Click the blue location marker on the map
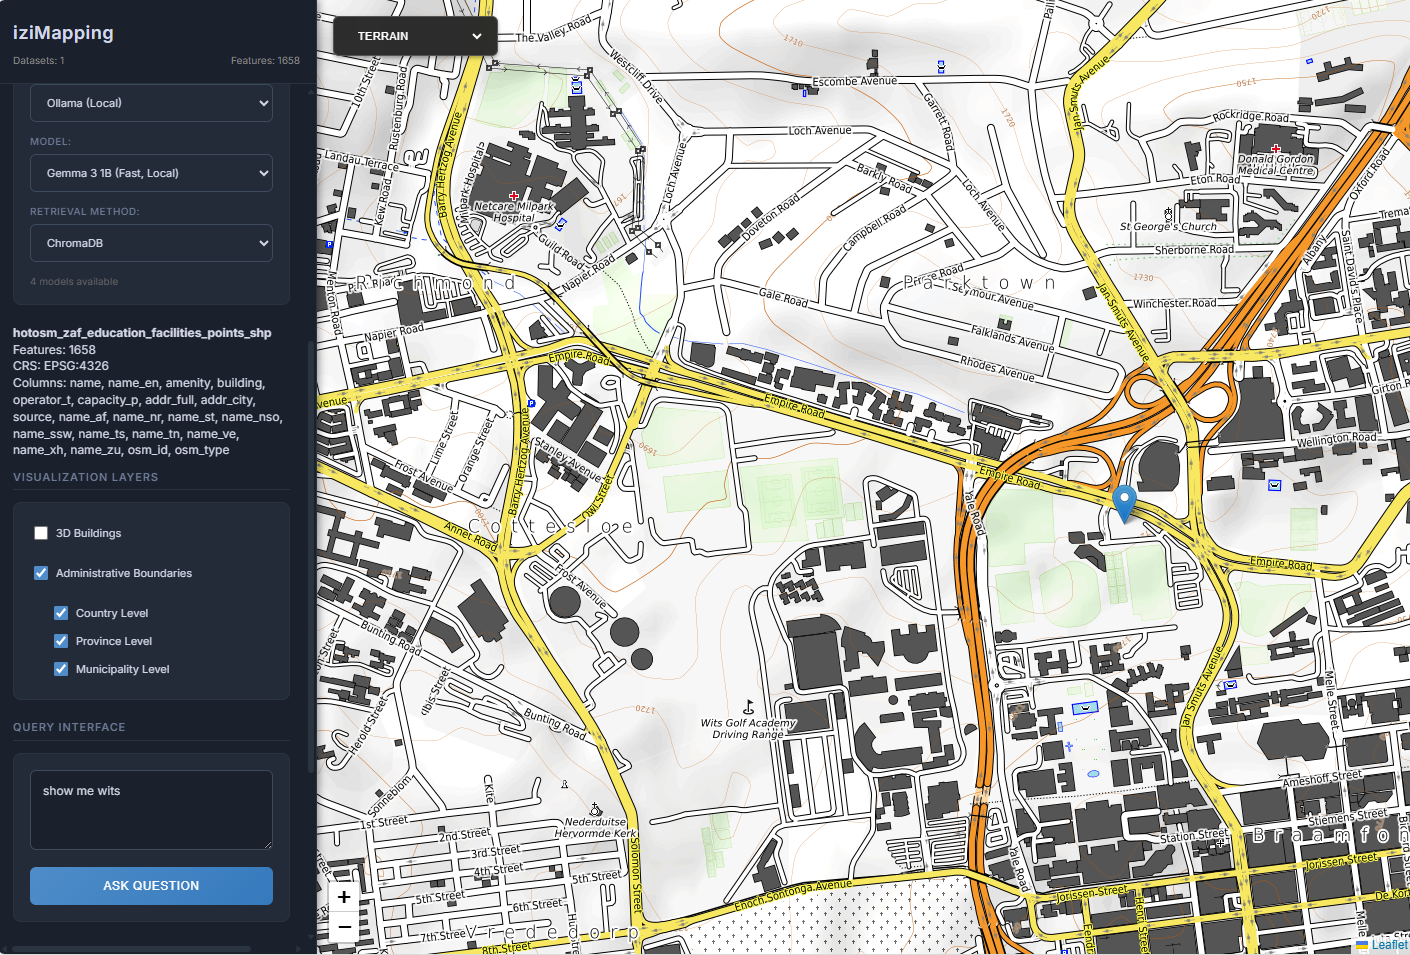Screen dimensions: 1410x955 coord(1124,502)
